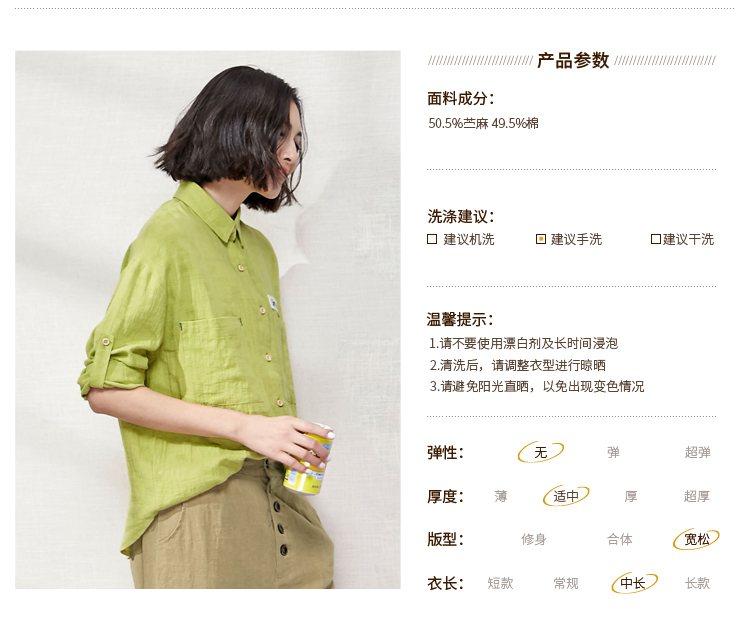Select the circled 中长 garment length
Screen dimensions: 750x626
(x=634, y=583)
